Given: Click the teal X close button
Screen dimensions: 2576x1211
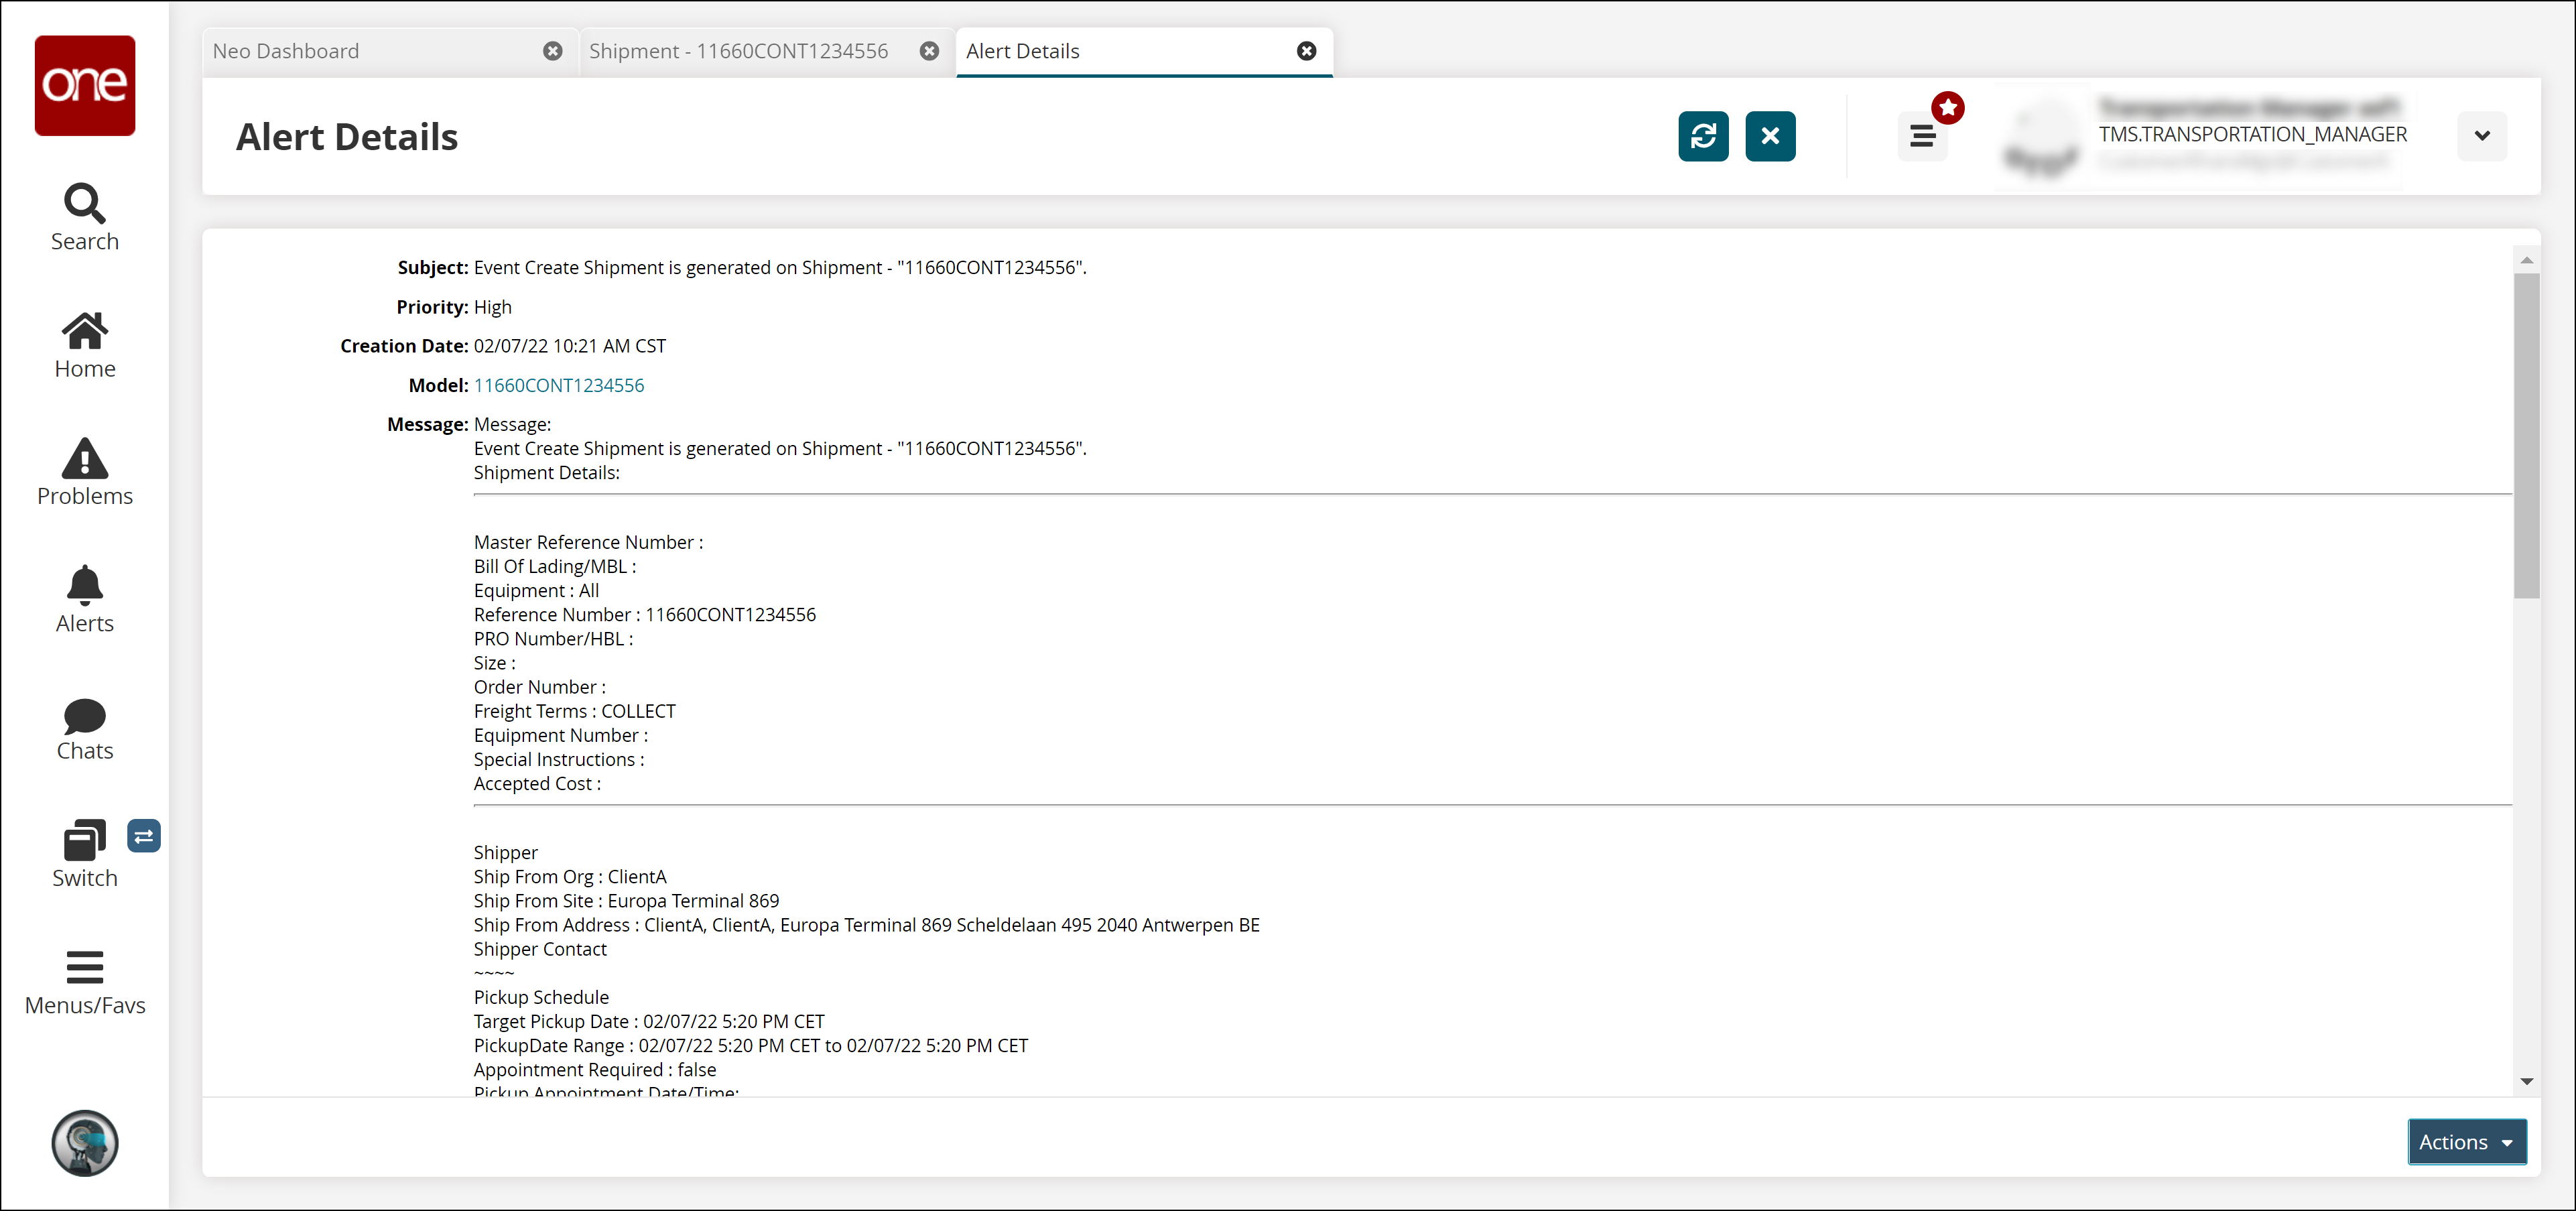Looking at the screenshot, I should click(x=1769, y=136).
